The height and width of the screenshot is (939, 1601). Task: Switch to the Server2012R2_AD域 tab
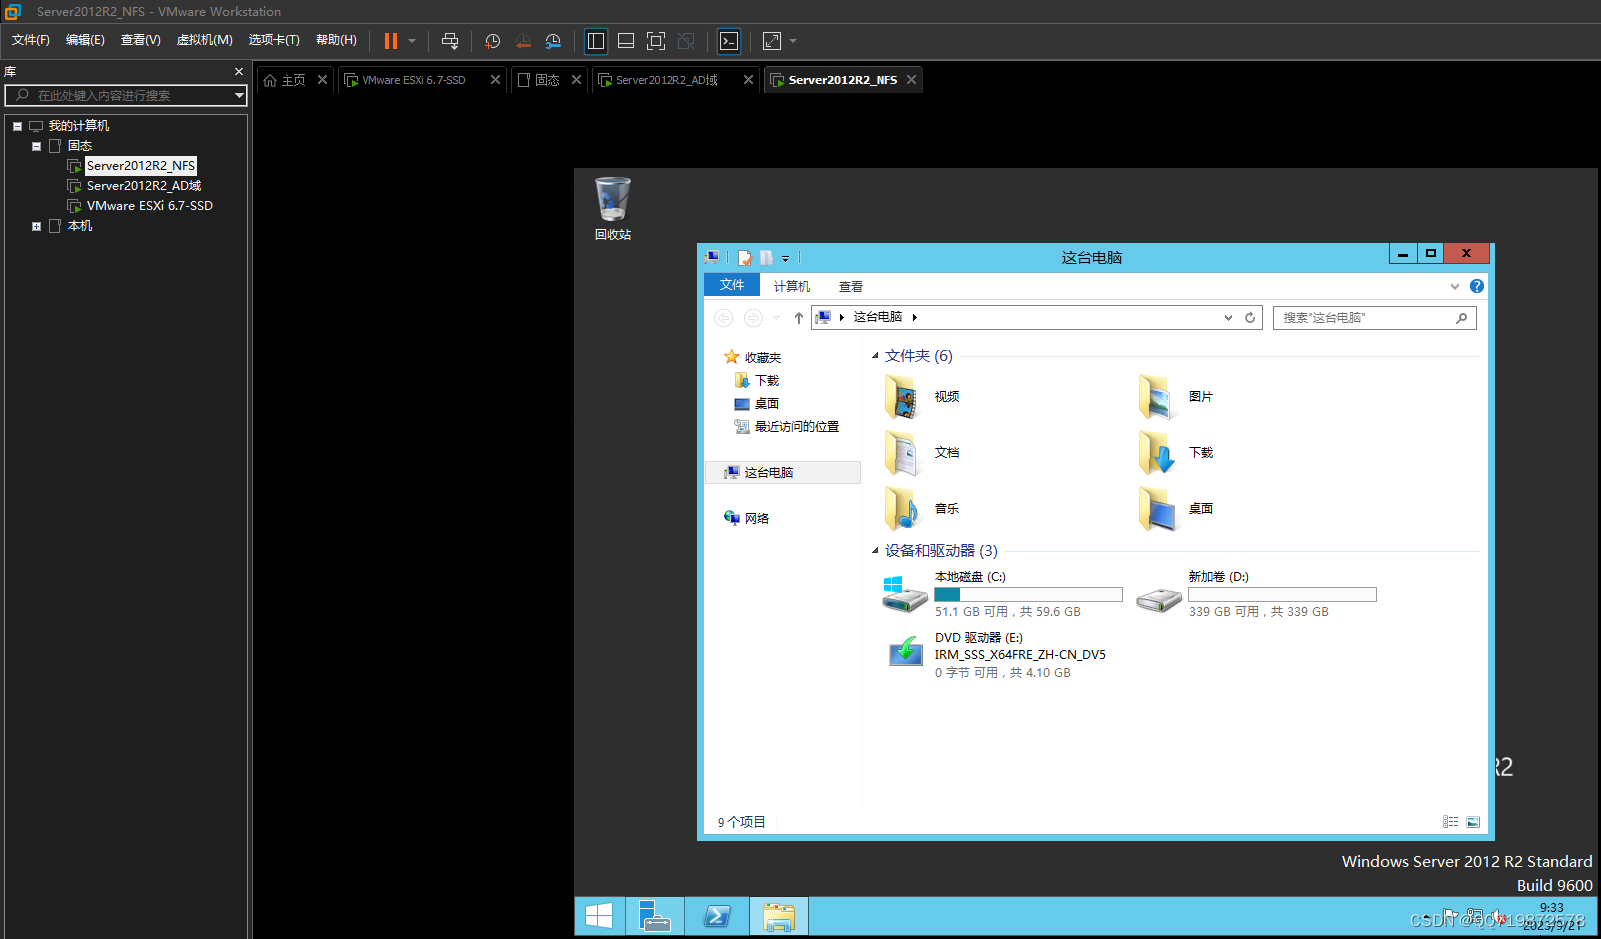667,80
